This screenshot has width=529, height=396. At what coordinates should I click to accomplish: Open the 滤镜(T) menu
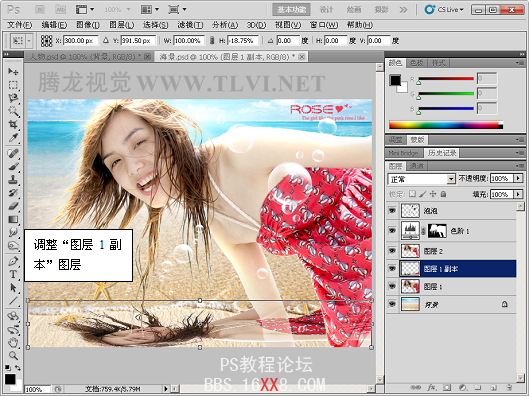click(190, 25)
